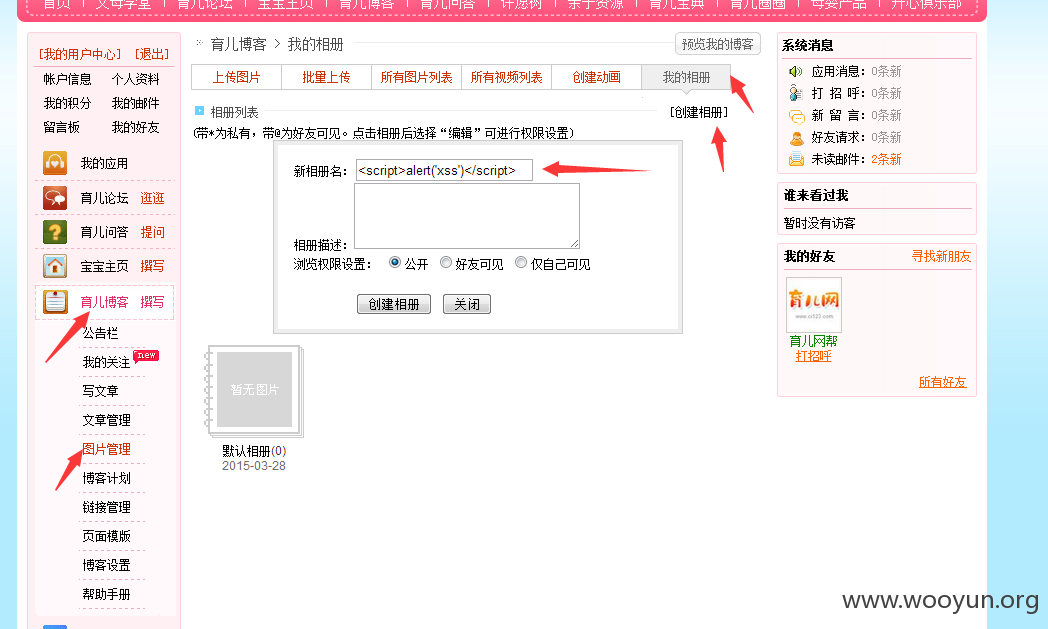Screen dimensions: 1048x629
Task: Click the 退出 logout link
Action: [x=152, y=54]
